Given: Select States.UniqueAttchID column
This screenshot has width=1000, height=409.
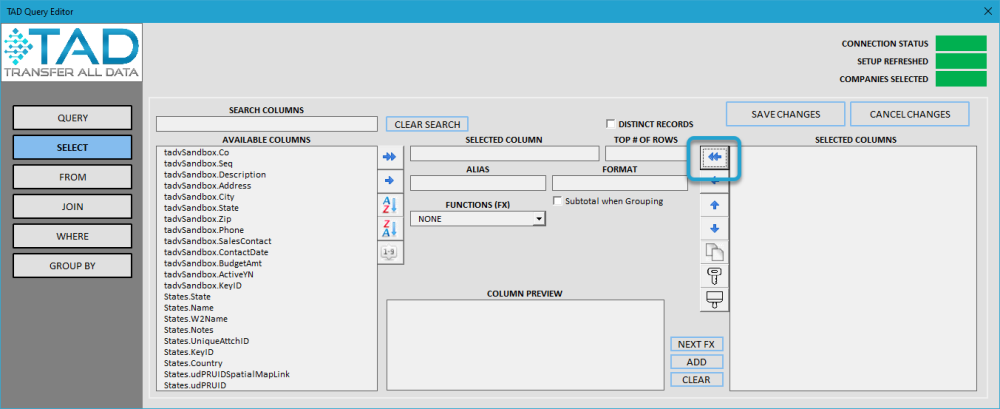Looking at the screenshot, I should point(206,341).
